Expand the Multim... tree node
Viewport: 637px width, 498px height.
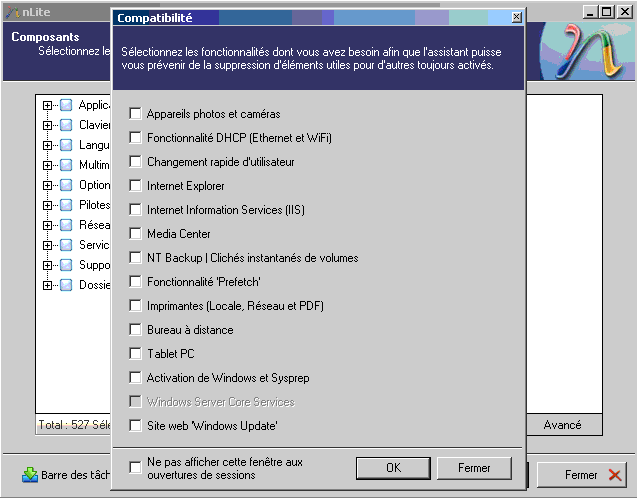[x=48, y=165]
